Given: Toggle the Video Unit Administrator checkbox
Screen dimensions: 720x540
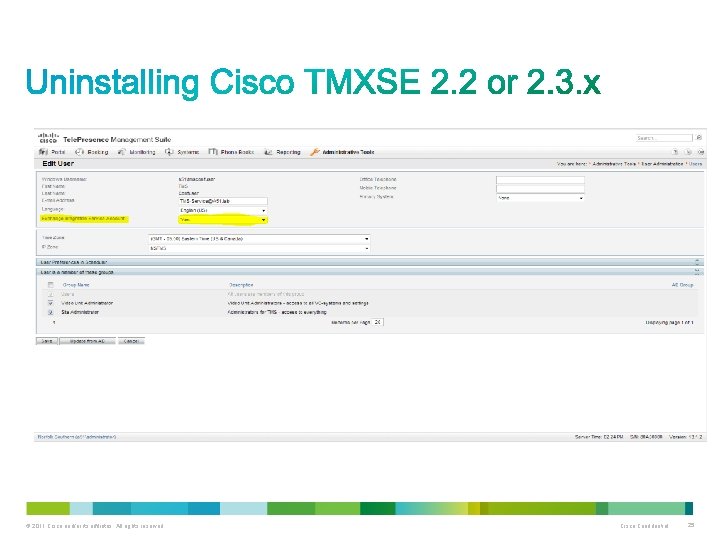Looking at the screenshot, I should (x=51, y=303).
